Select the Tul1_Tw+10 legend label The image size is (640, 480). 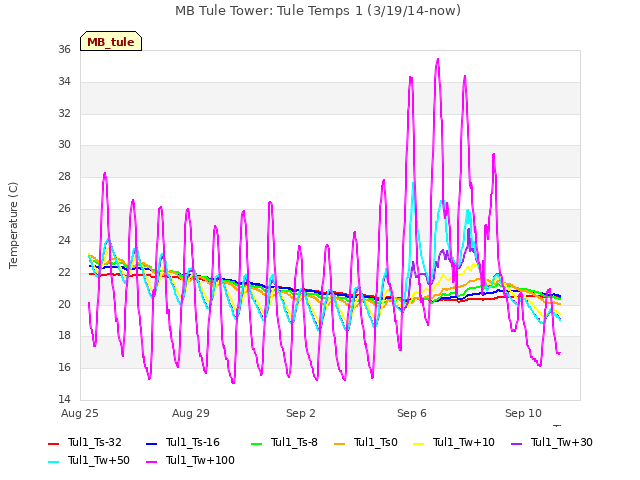point(464,442)
